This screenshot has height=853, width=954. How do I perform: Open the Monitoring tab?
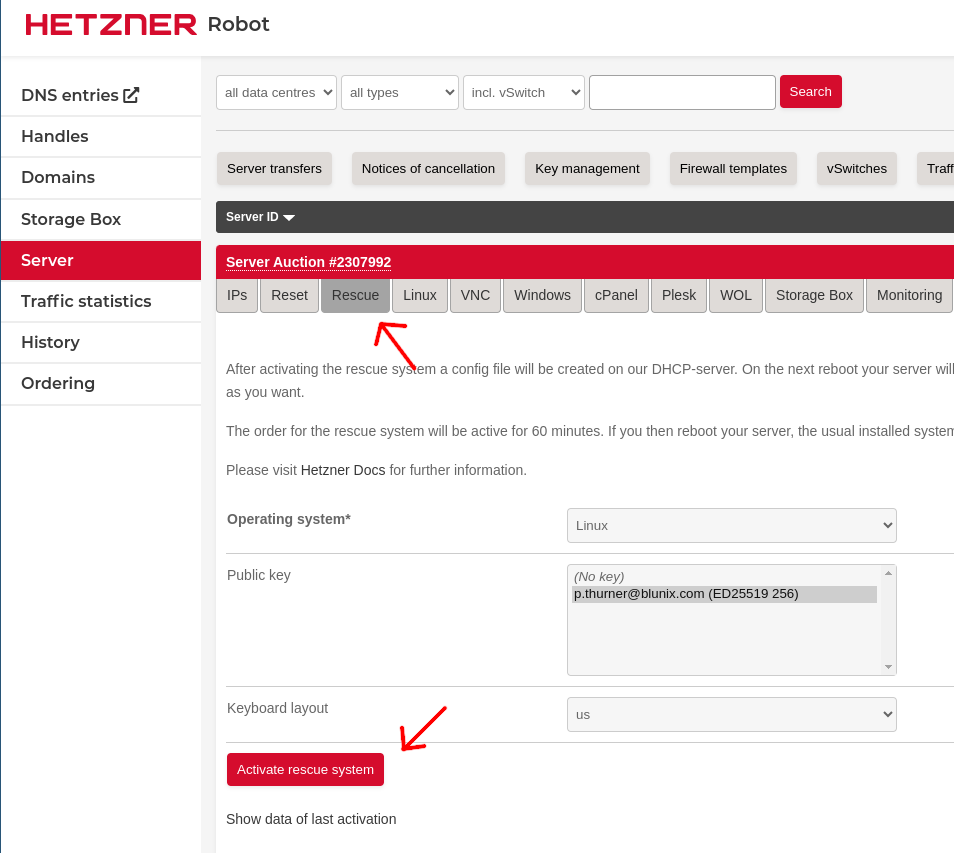coord(909,295)
